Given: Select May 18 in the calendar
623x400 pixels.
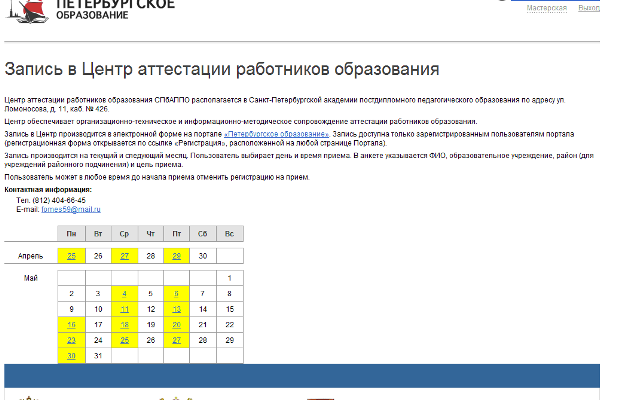Looking at the screenshot, I should (124, 325).
